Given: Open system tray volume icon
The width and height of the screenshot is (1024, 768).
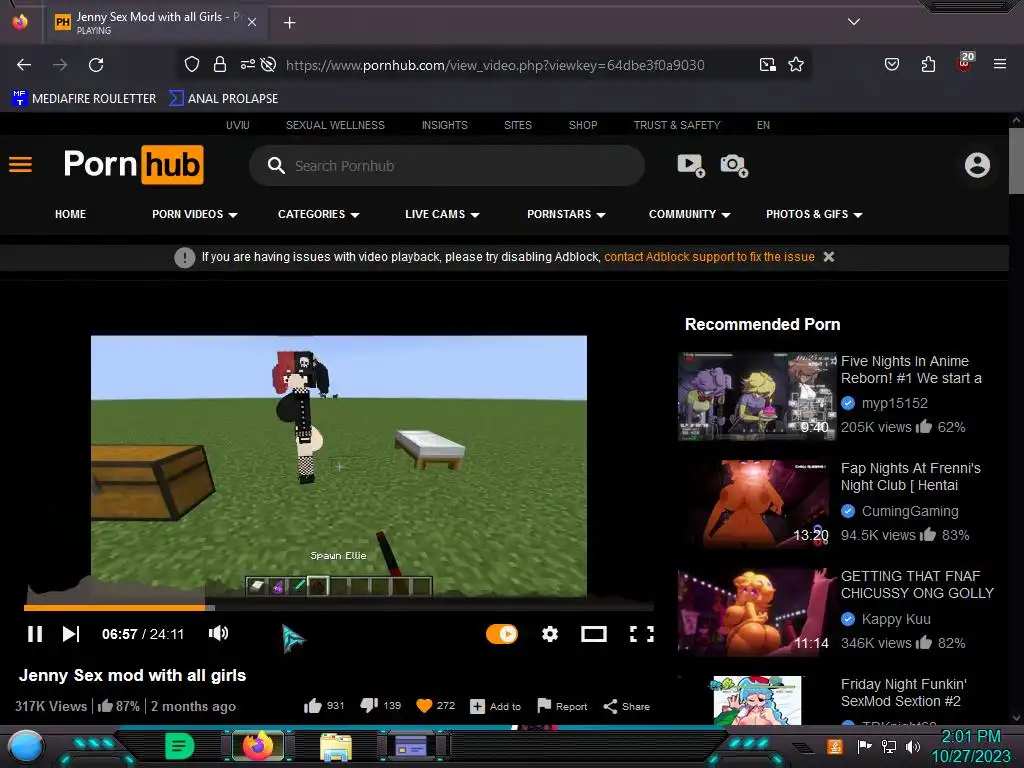Looking at the screenshot, I should pos(913,746).
